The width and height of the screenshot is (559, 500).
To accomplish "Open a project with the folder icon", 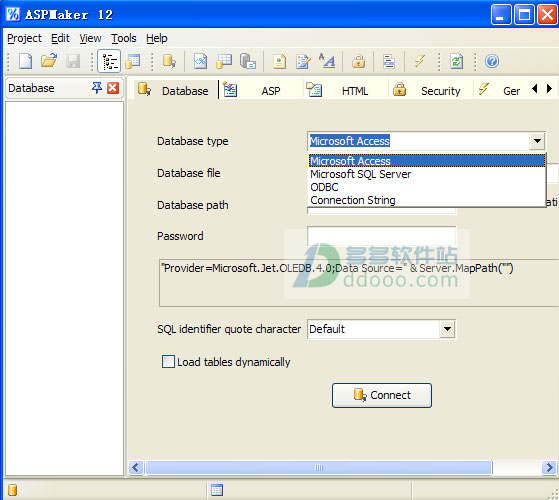I will click(49, 61).
